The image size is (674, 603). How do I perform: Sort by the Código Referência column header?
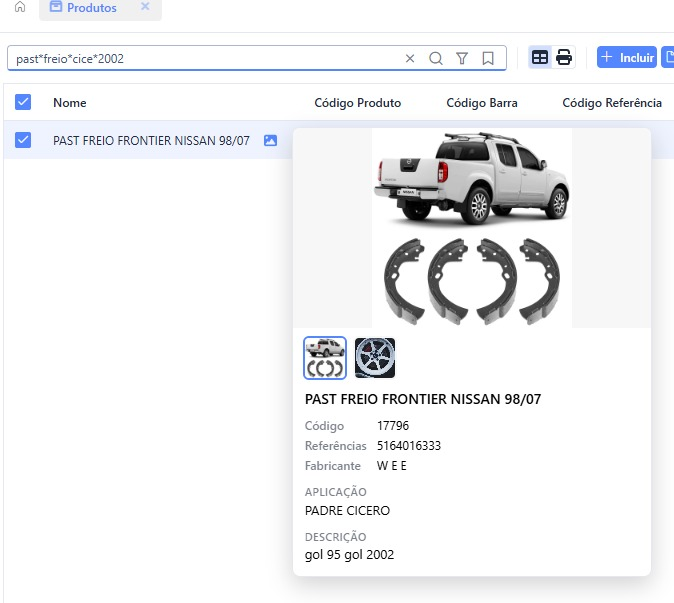point(612,103)
